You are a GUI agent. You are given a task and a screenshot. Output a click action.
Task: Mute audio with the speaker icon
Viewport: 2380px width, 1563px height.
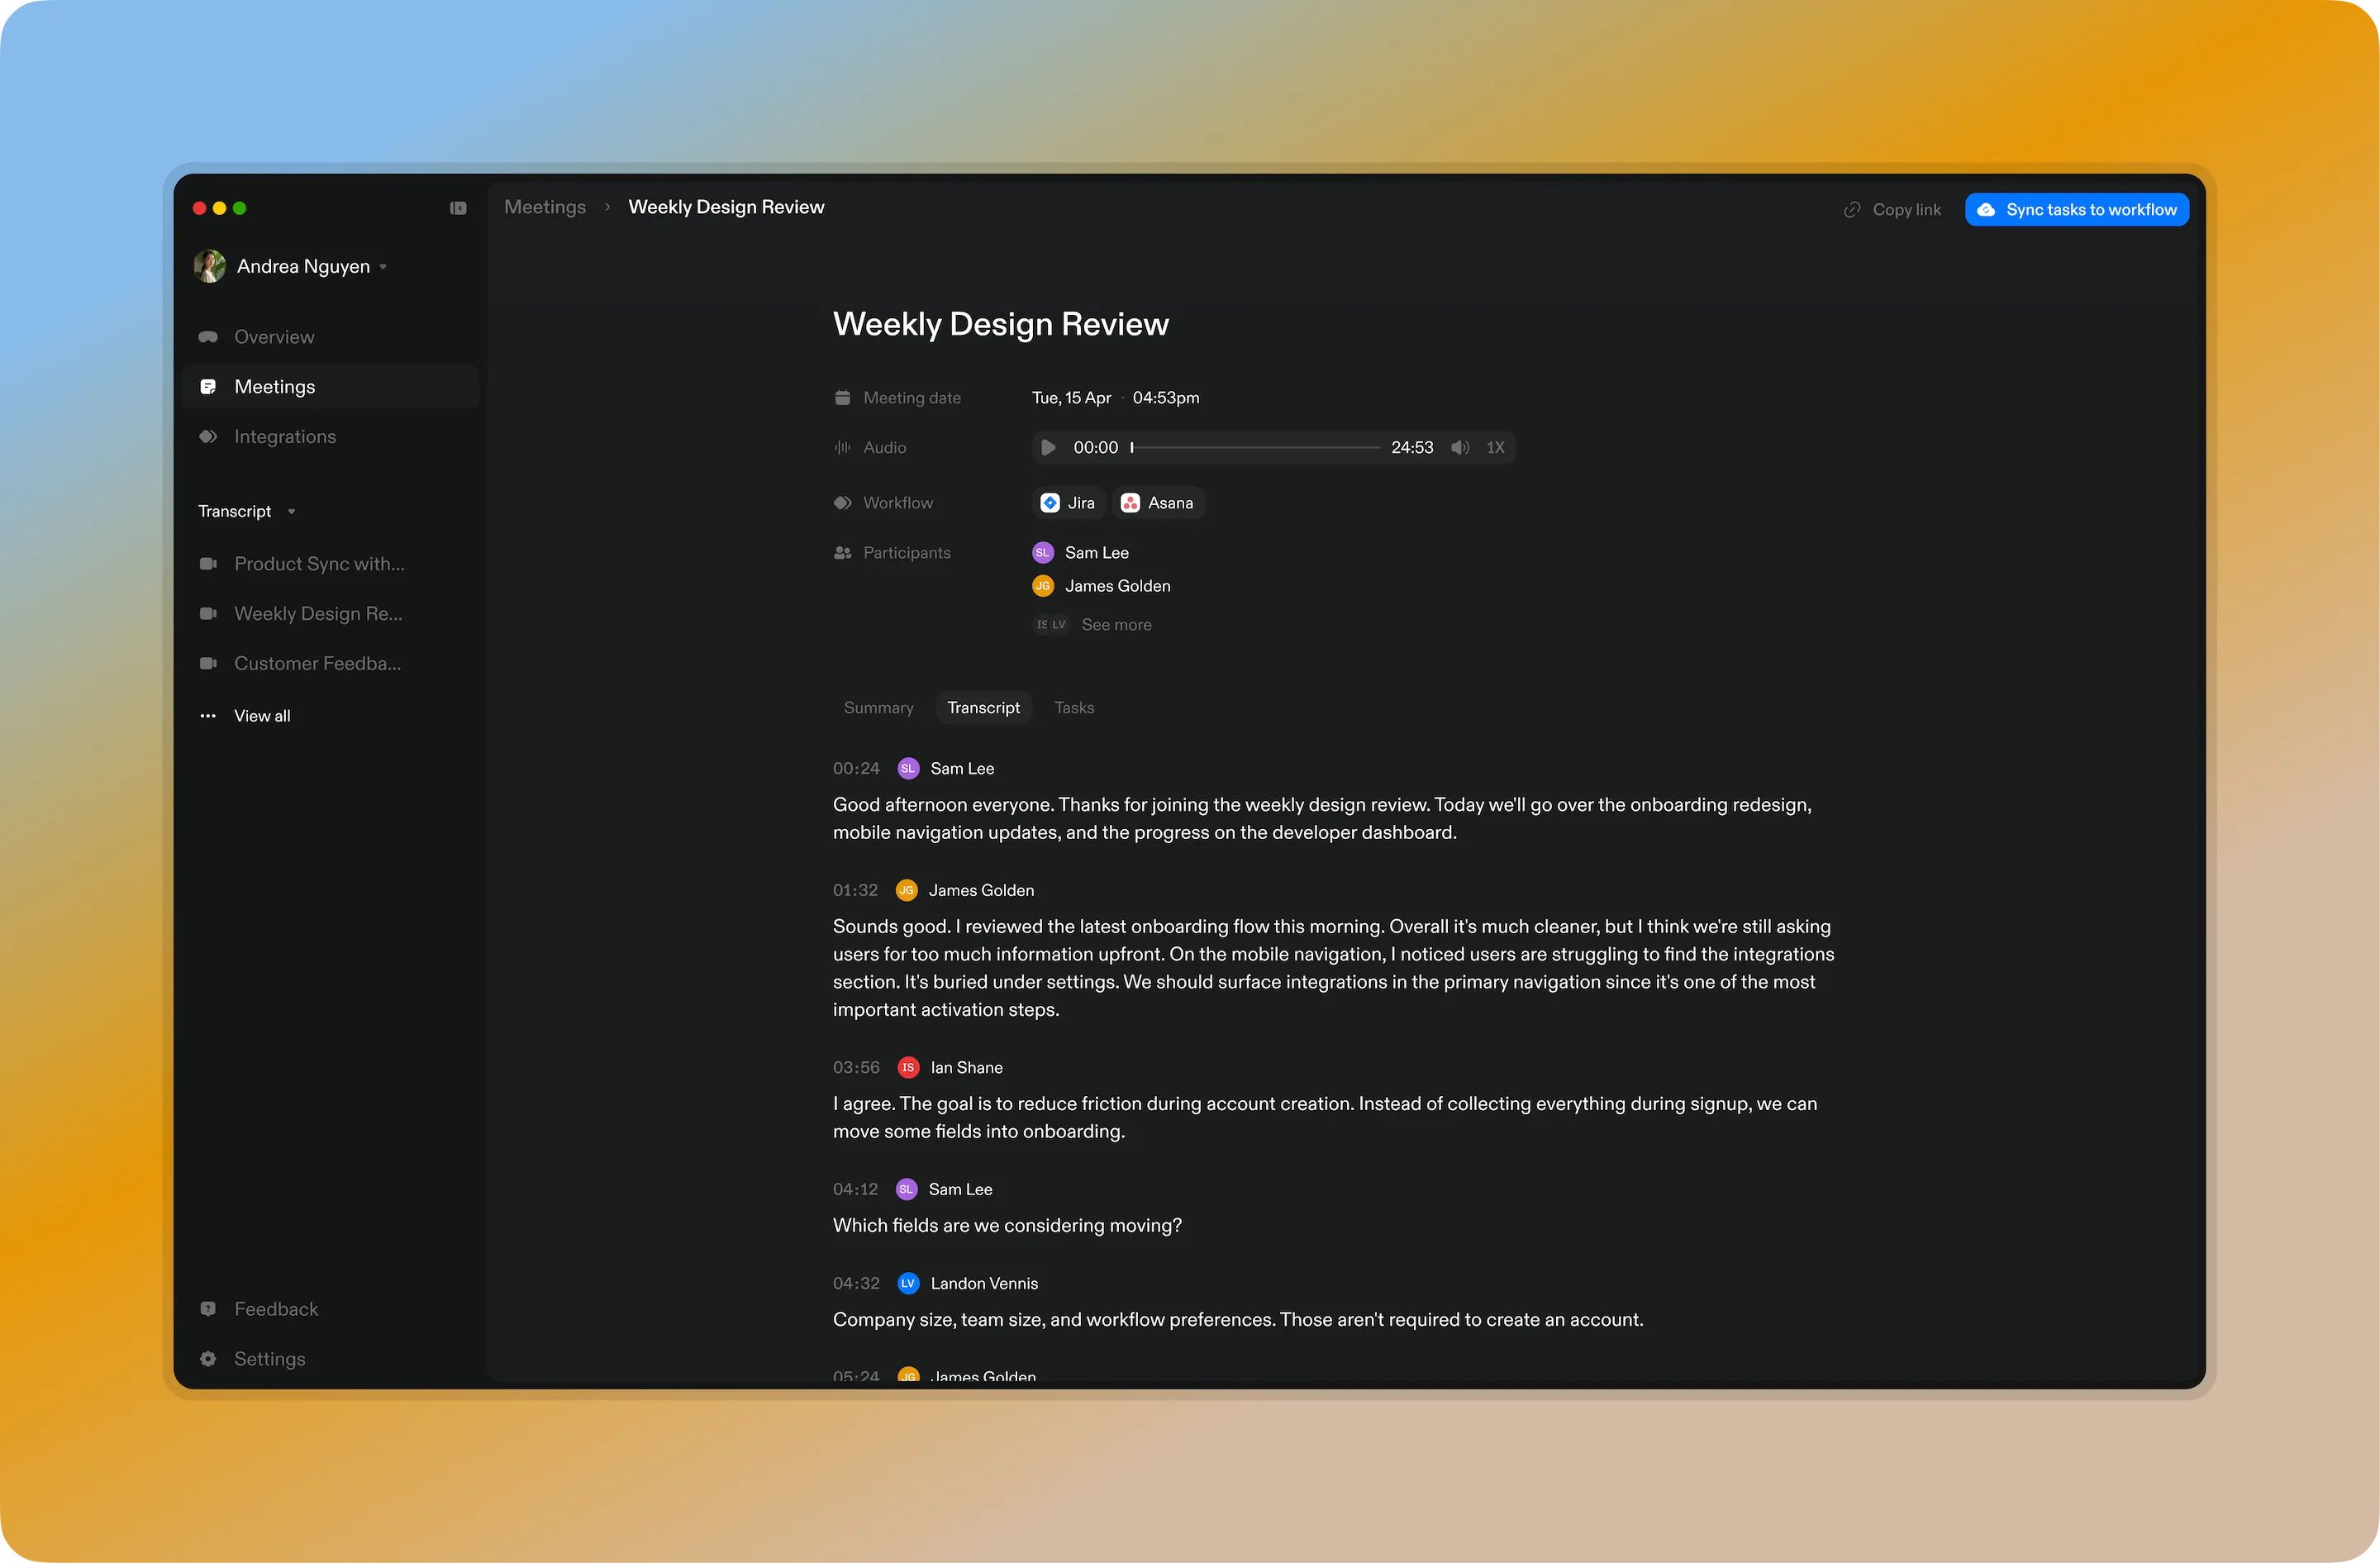[1460, 448]
